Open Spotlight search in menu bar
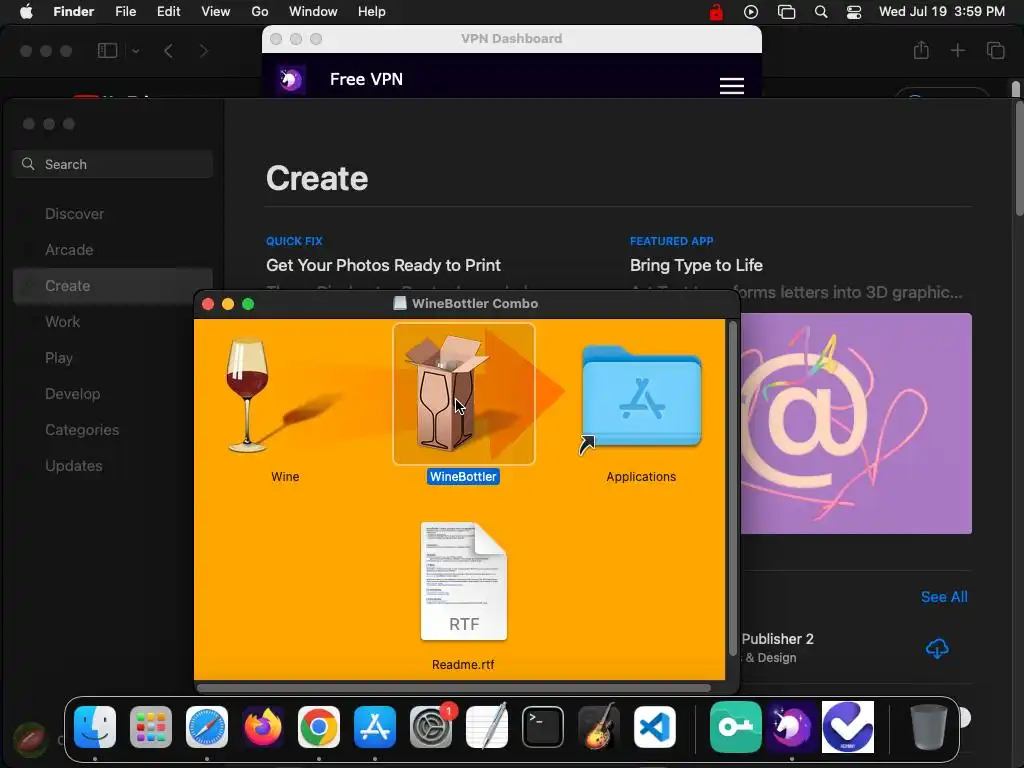The image size is (1024, 768). [x=821, y=12]
